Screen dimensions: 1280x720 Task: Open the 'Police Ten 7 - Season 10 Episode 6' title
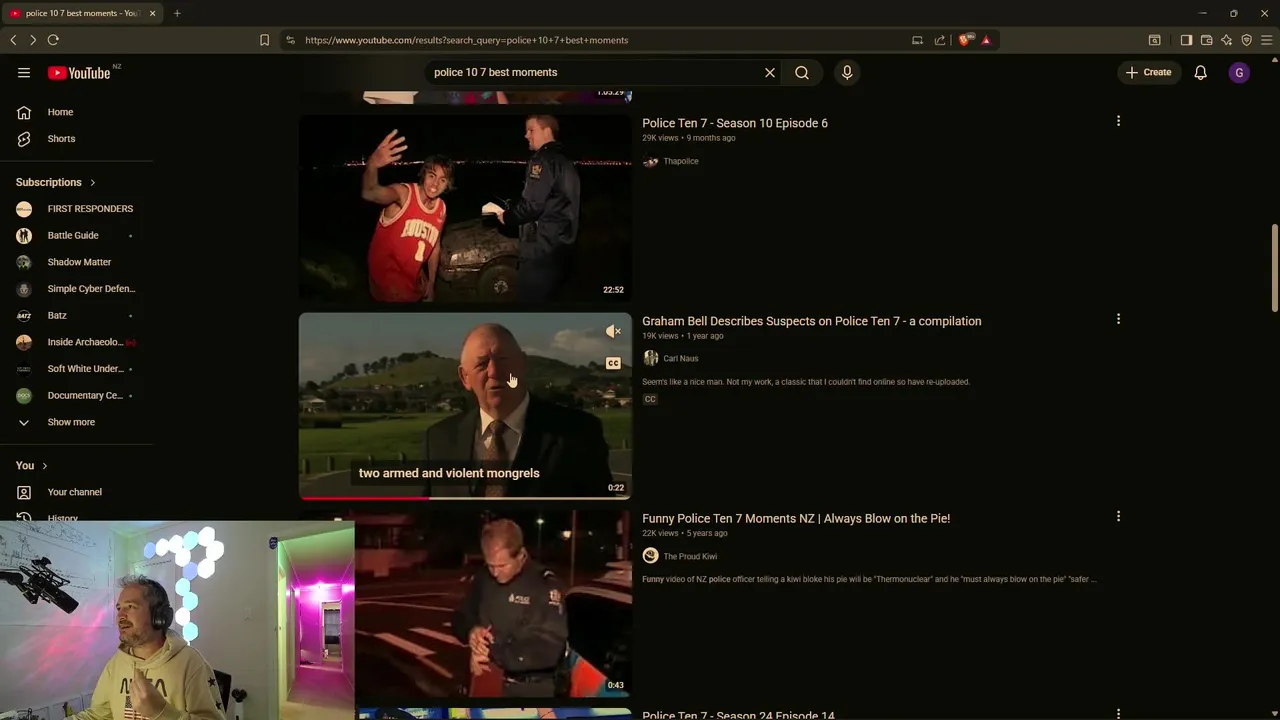point(735,123)
